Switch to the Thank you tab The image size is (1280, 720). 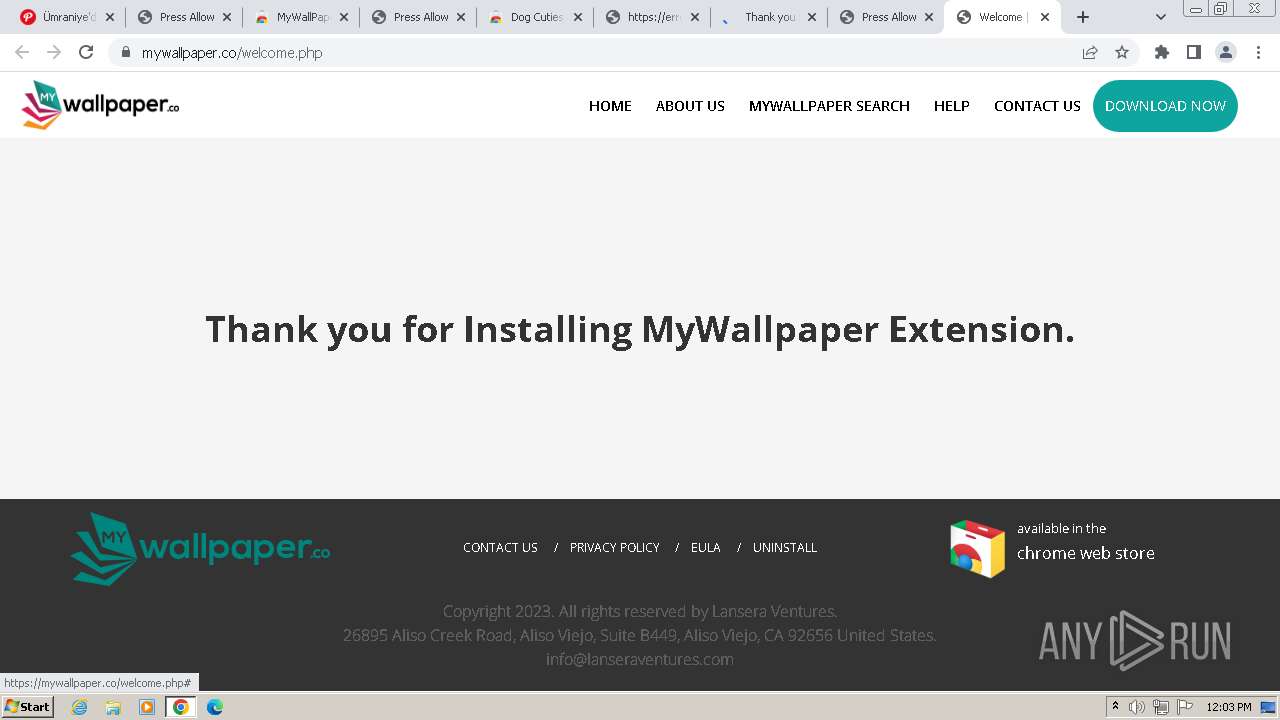pyautogui.click(x=769, y=17)
